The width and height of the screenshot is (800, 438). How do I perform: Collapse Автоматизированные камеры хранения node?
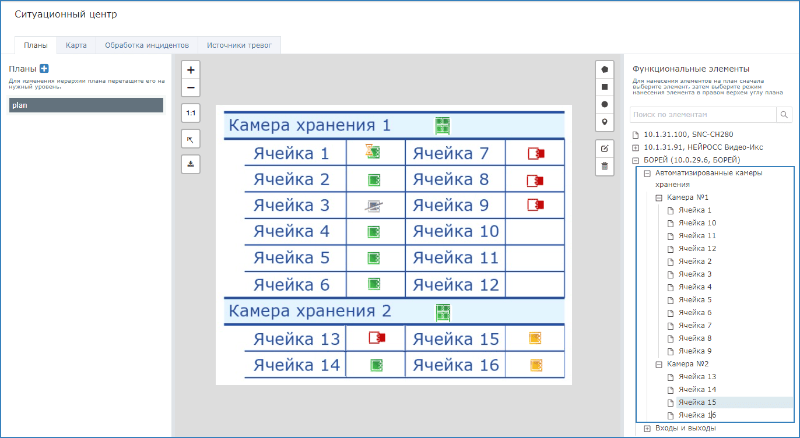tap(647, 174)
